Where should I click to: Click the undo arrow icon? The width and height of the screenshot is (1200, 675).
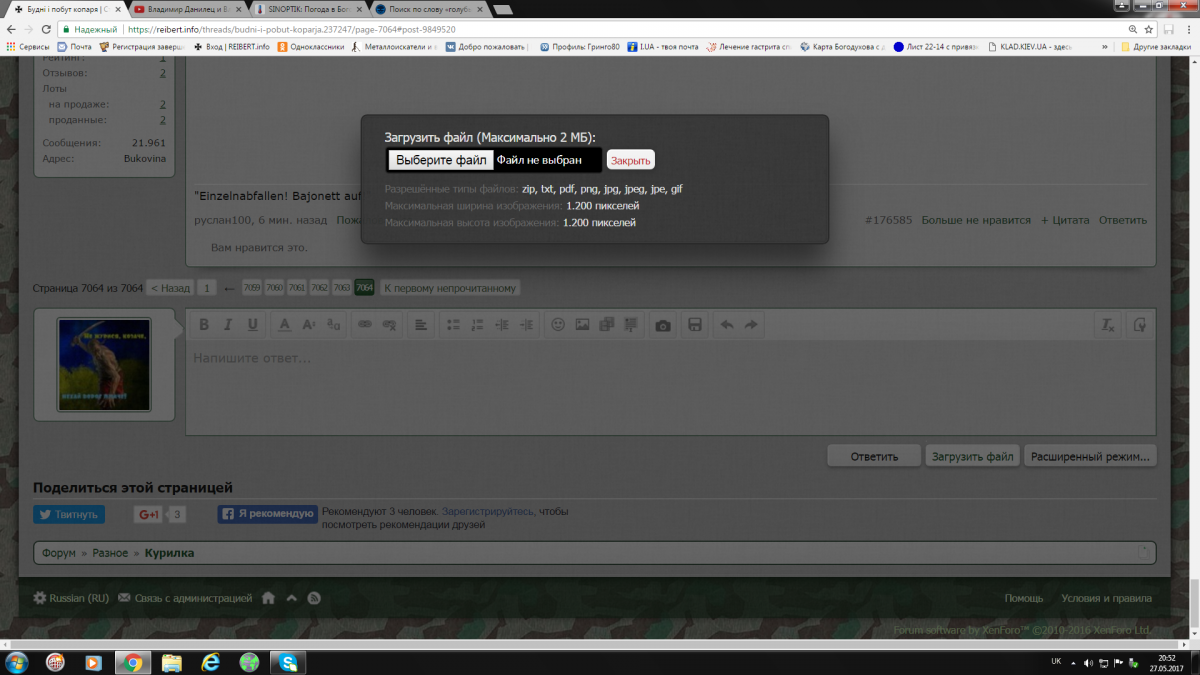click(727, 325)
